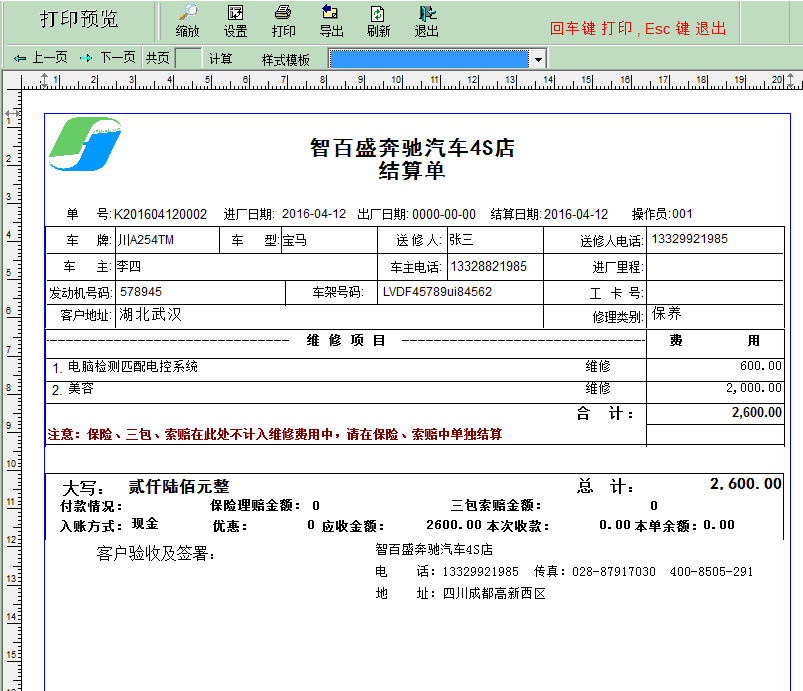
Task: Click the 共页 page count field
Action: click(188, 58)
